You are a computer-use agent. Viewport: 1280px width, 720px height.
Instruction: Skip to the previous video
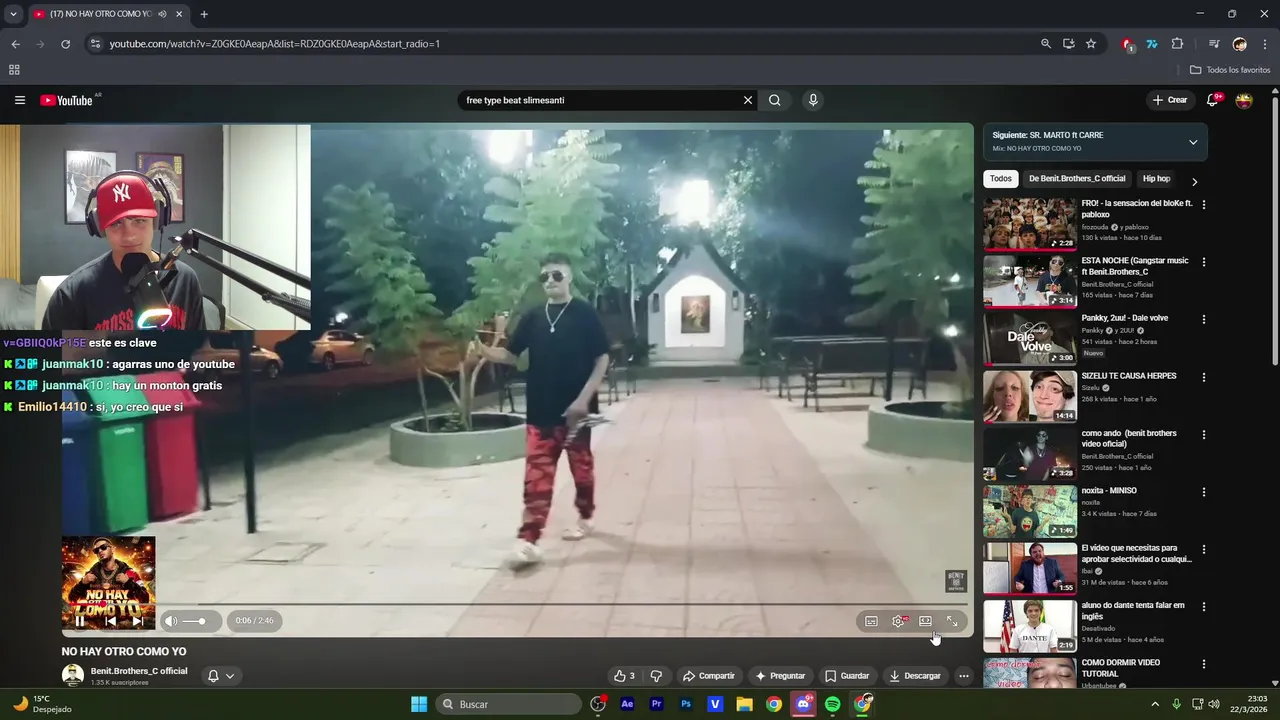[x=110, y=621]
